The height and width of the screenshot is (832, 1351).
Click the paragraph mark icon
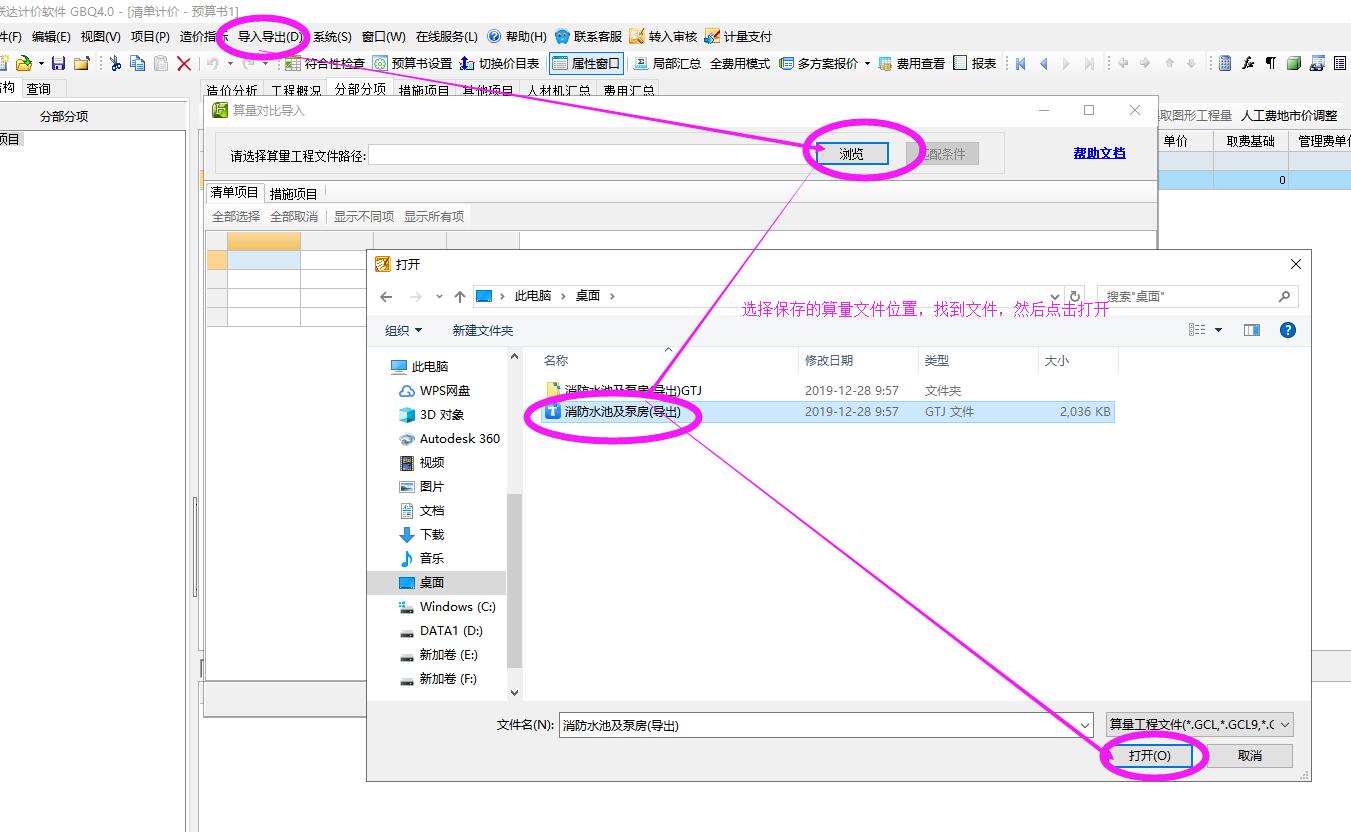pyautogui.click(x=1270, y=63)
